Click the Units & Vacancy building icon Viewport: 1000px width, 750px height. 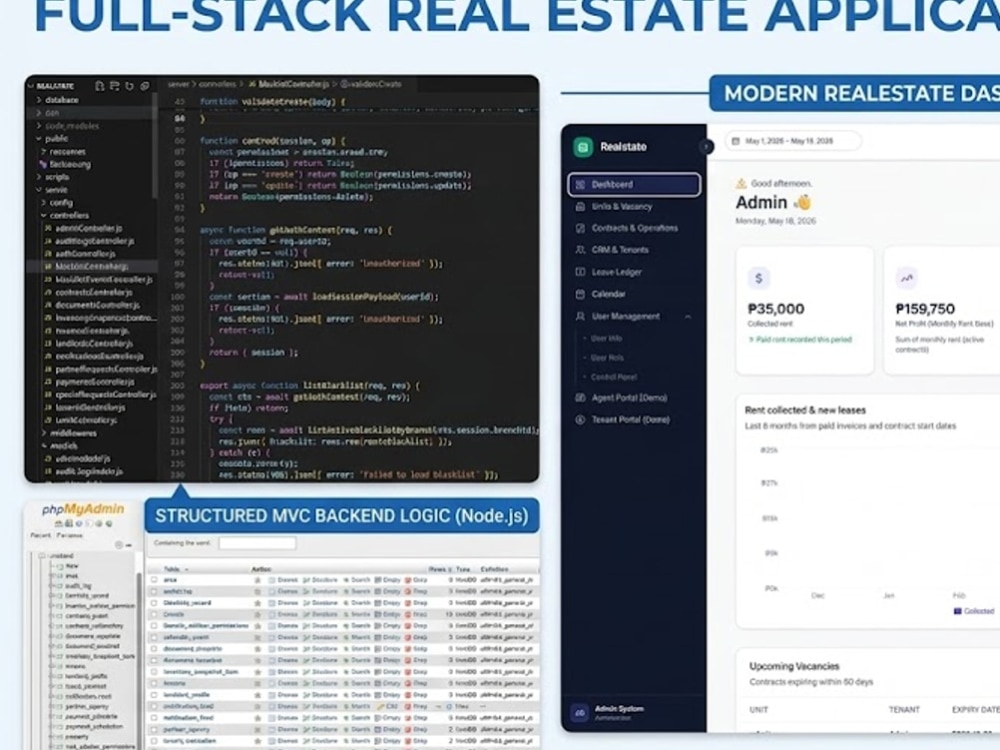pos(580,207)
